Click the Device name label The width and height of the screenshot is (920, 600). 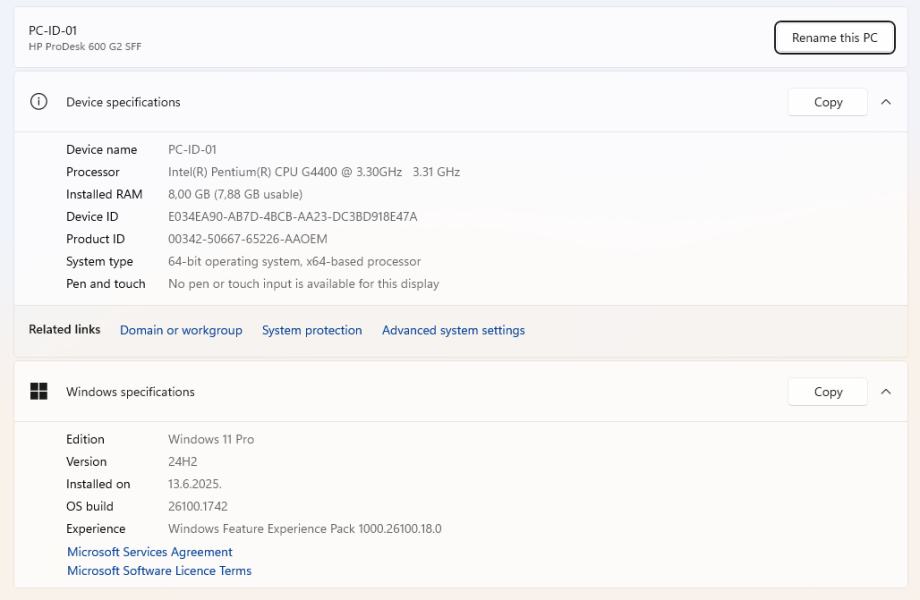[102, 150]
